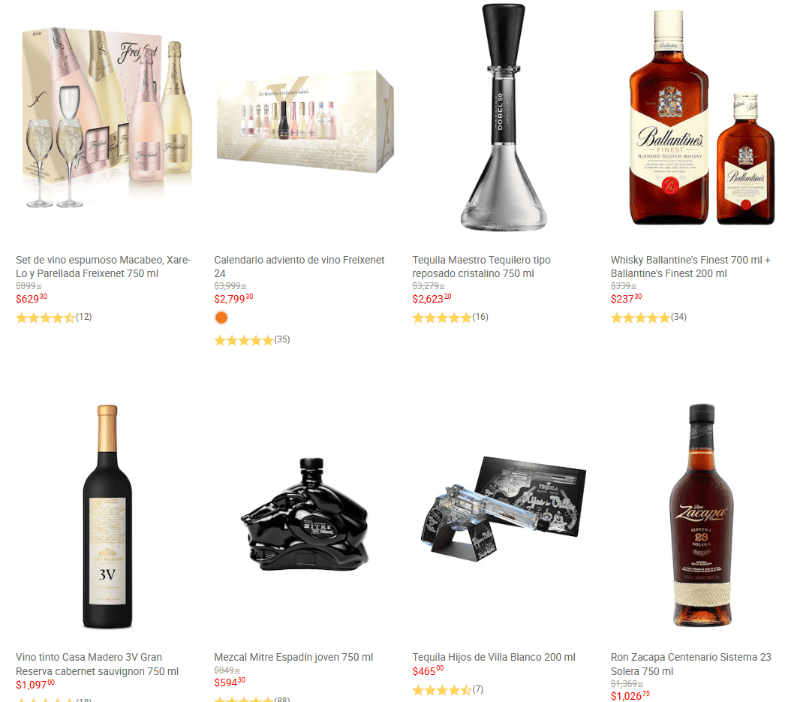
Task: Open the pistol-shaped Hijos de Villa tequila image
Action: [x=504, y=508]
